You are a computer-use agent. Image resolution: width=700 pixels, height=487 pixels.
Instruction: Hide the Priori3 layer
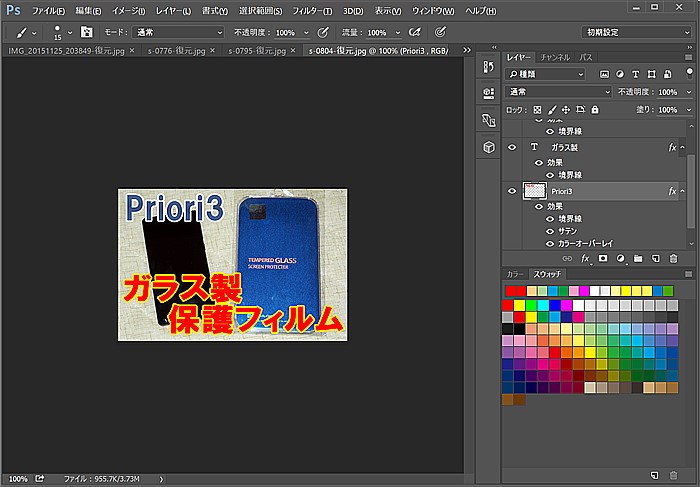512,191
